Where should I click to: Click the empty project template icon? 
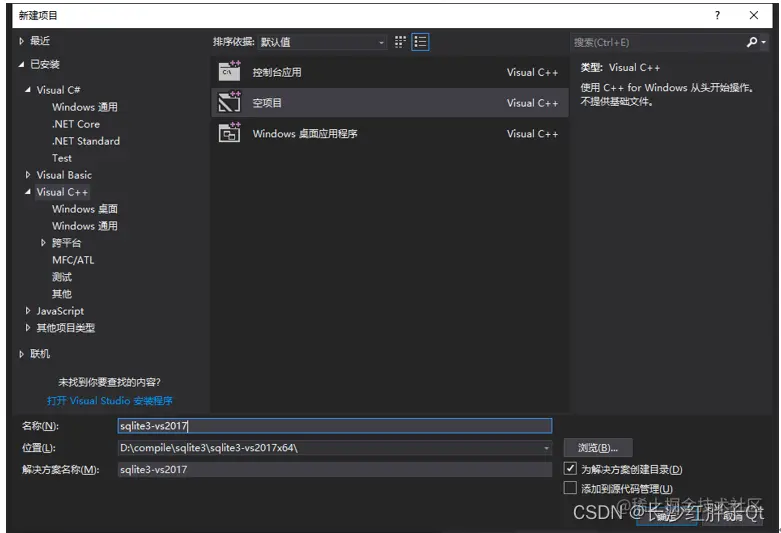pos(230,102)
